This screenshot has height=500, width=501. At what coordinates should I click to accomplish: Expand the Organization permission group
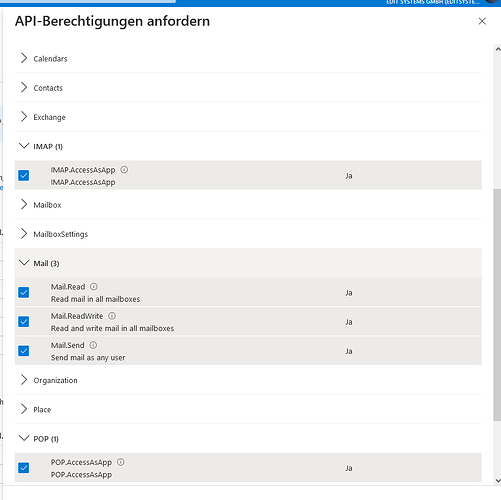click(x=248, y=380)
